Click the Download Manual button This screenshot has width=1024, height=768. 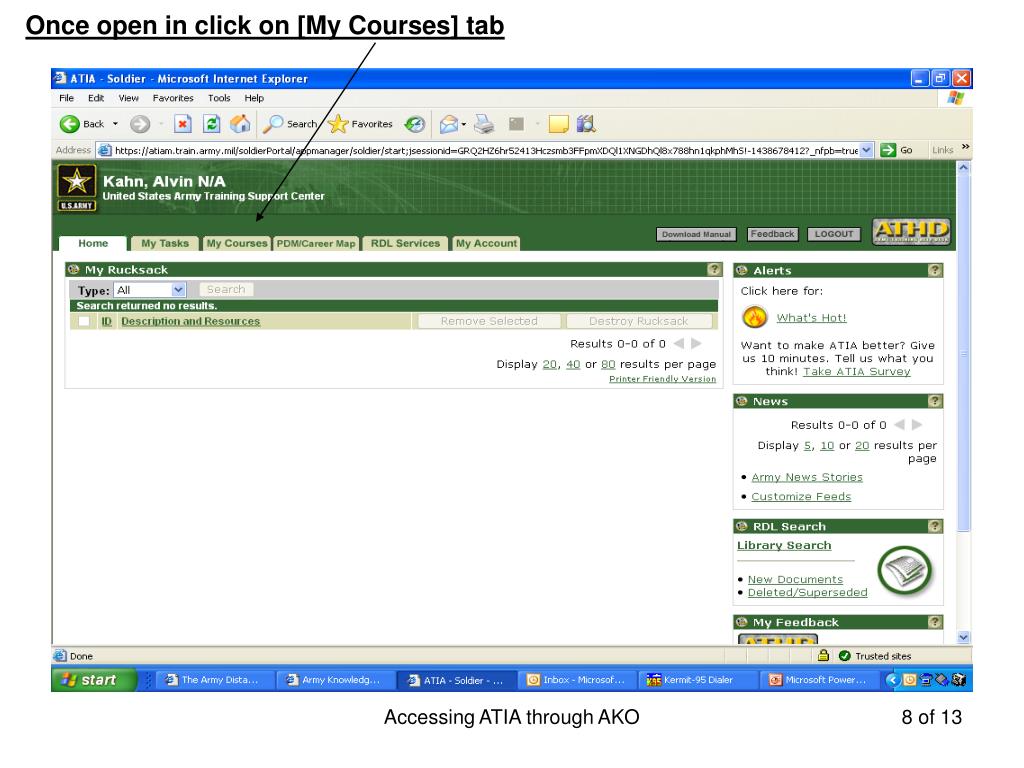(x=696, y=234)
